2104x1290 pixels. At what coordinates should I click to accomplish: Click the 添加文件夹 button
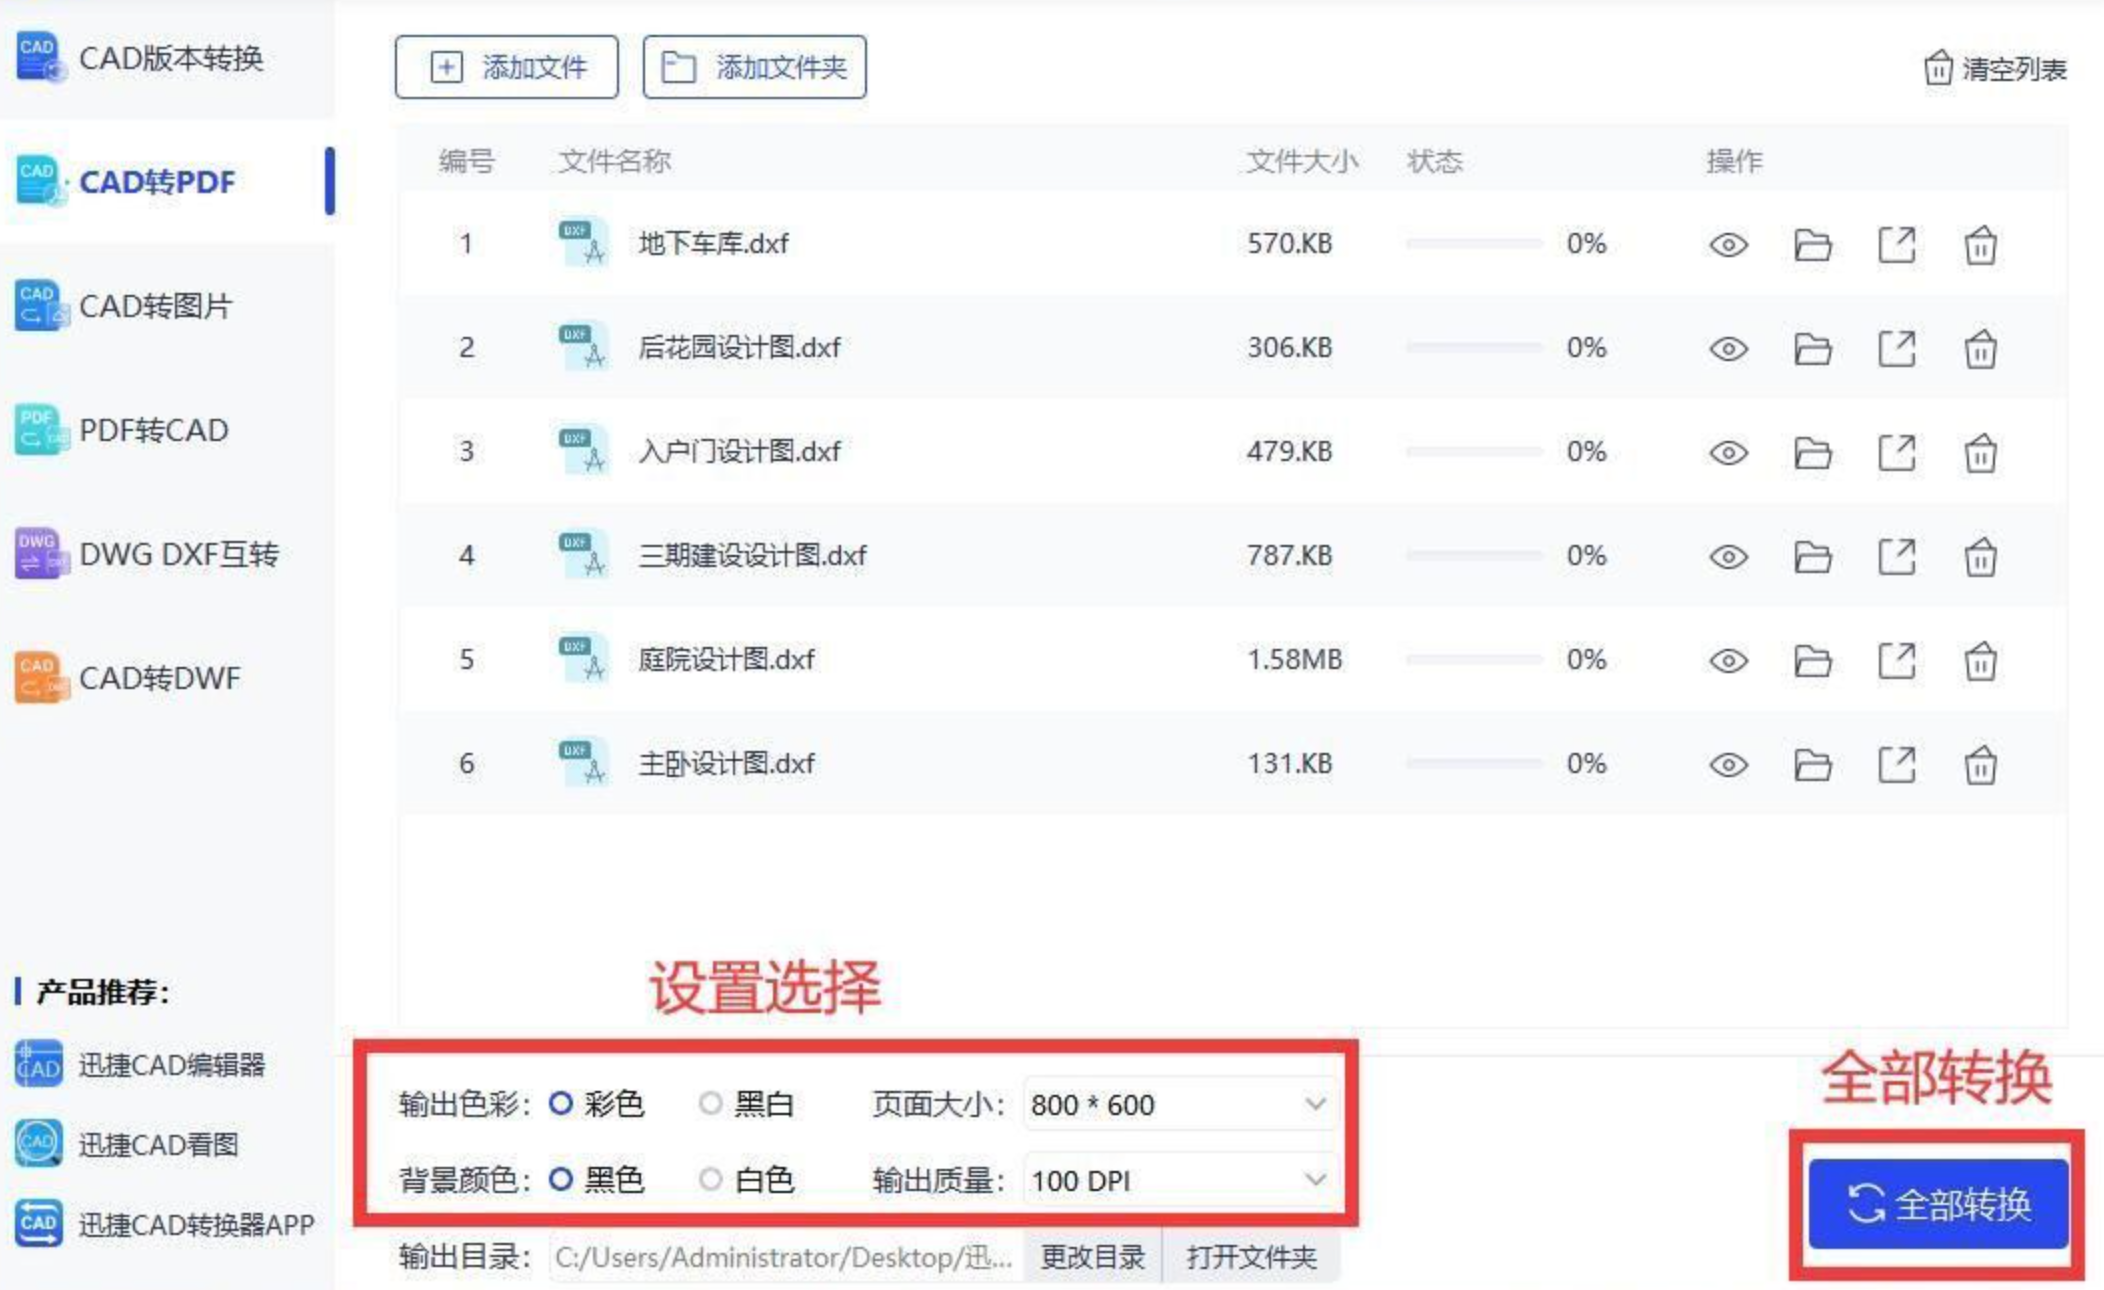pyautogui.click(x=755, y=67)
